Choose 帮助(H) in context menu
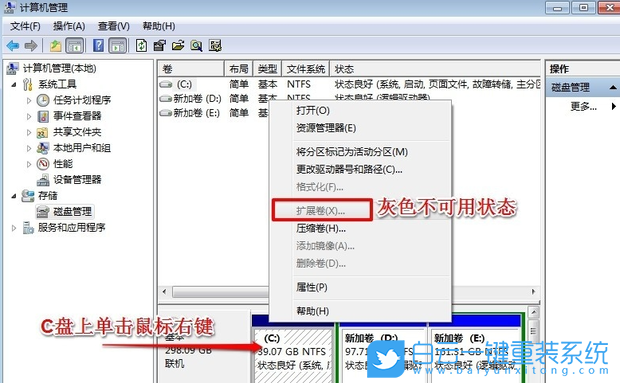Viewport: 620px width, 383px height. pyautogui.click(x=360, y=311)
